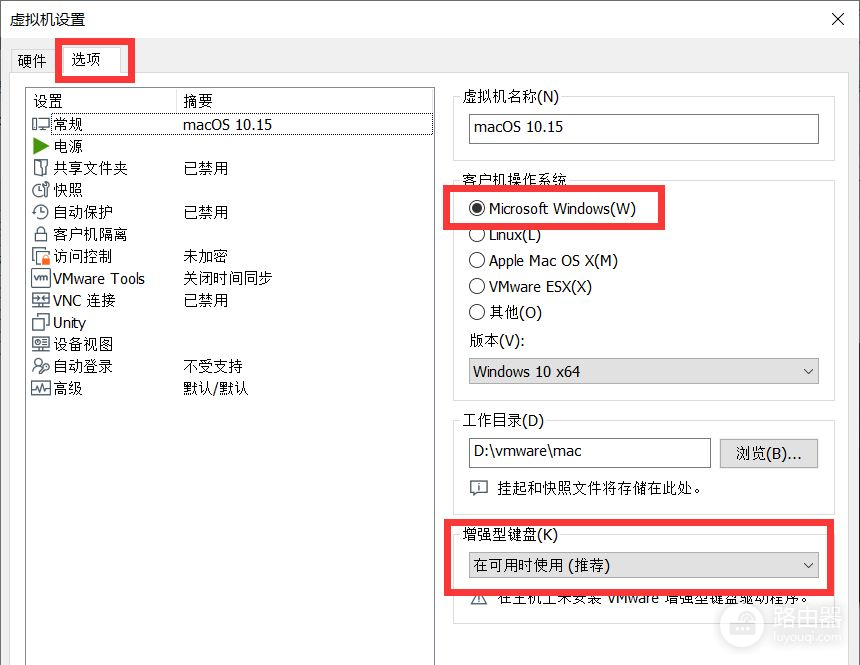Click the 自动保护 clock icon

click(41, 212)
